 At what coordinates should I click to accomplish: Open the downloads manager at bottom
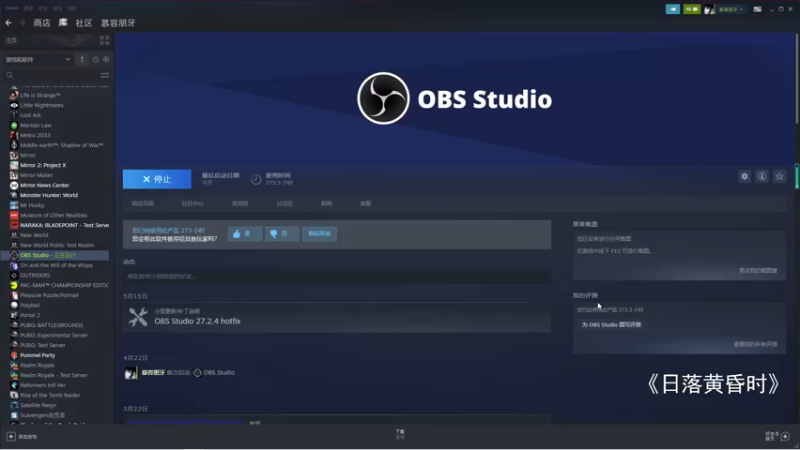pyautogui.click(x=400, y=434)
